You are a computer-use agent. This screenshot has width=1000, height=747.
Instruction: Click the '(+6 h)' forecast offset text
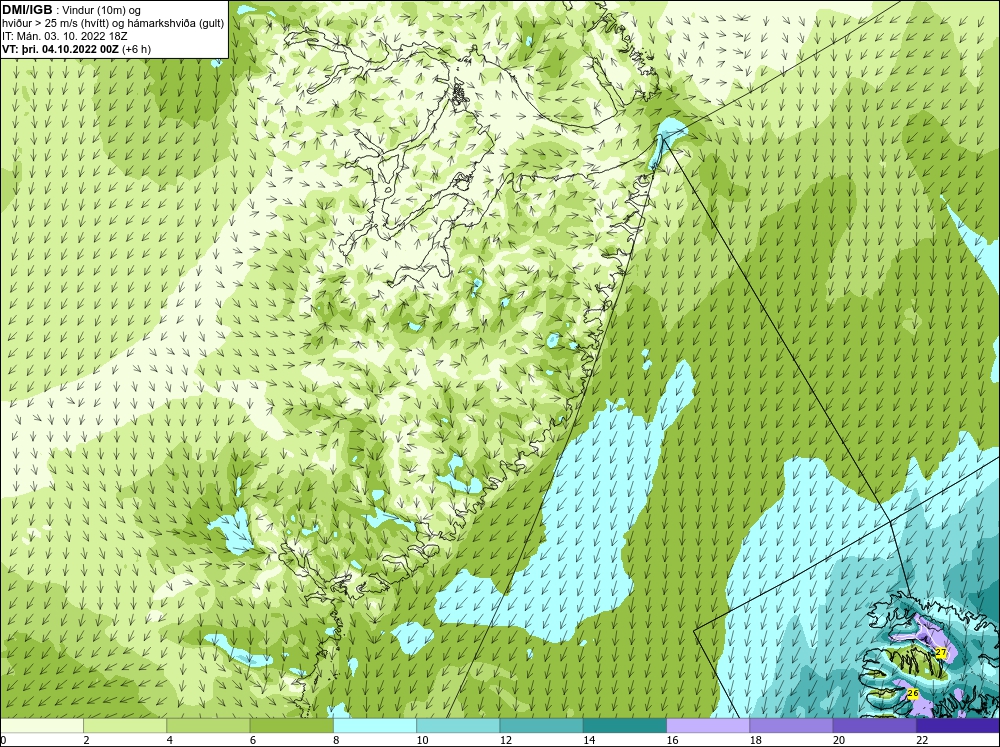[x=136, y=49]
